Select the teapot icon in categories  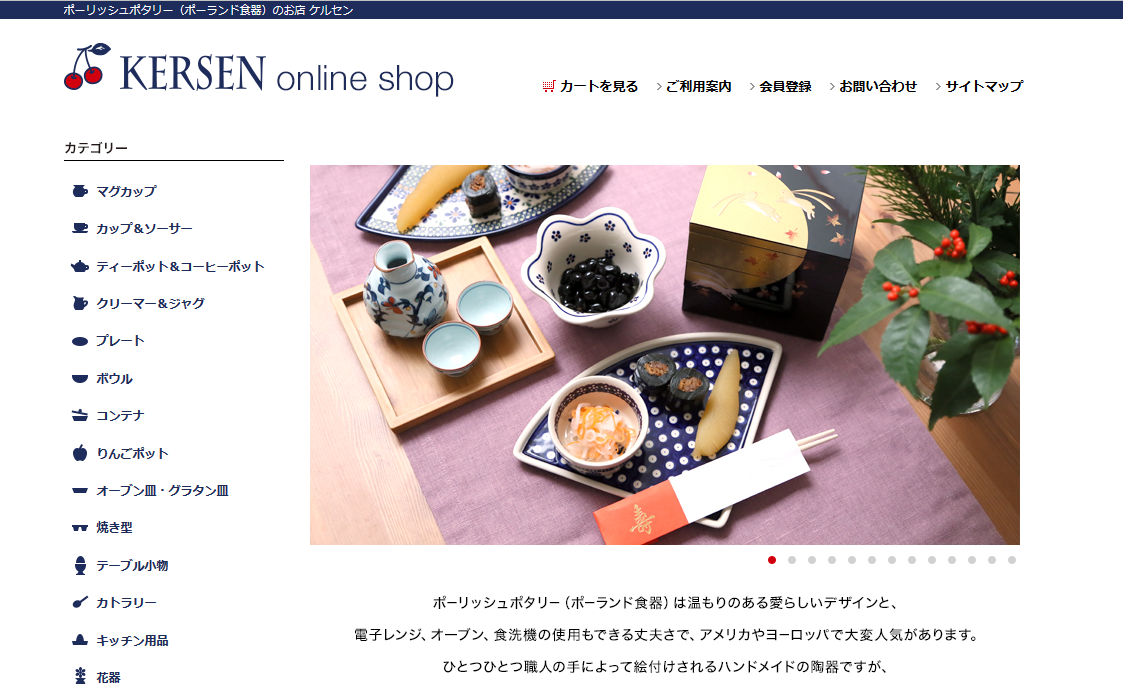[x=79, y=266]
